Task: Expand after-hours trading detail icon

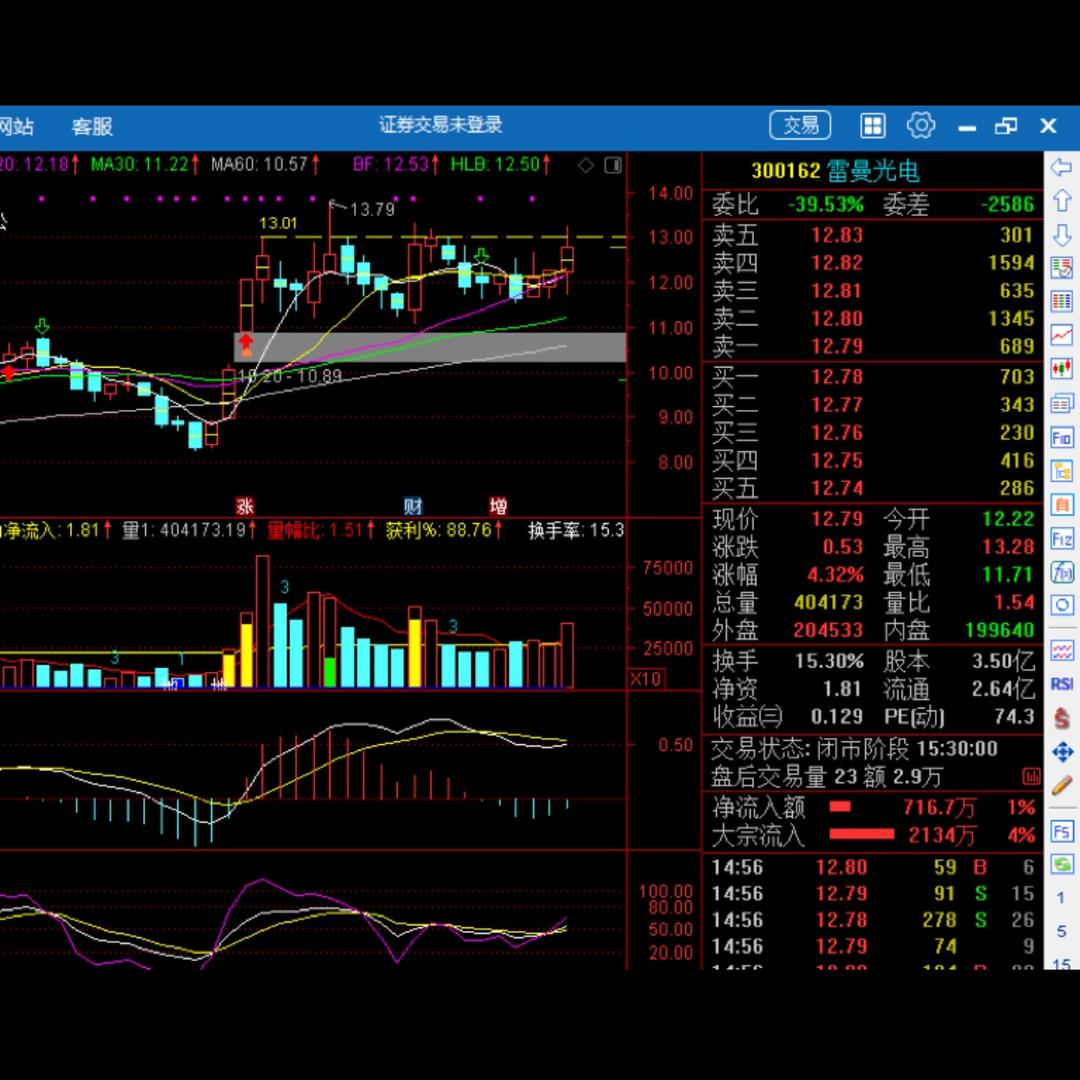Action: 1031,776
